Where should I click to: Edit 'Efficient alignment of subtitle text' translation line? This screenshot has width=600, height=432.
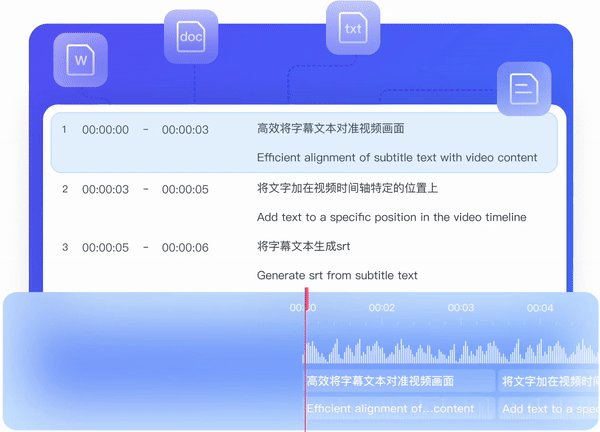tap(396, 158)
